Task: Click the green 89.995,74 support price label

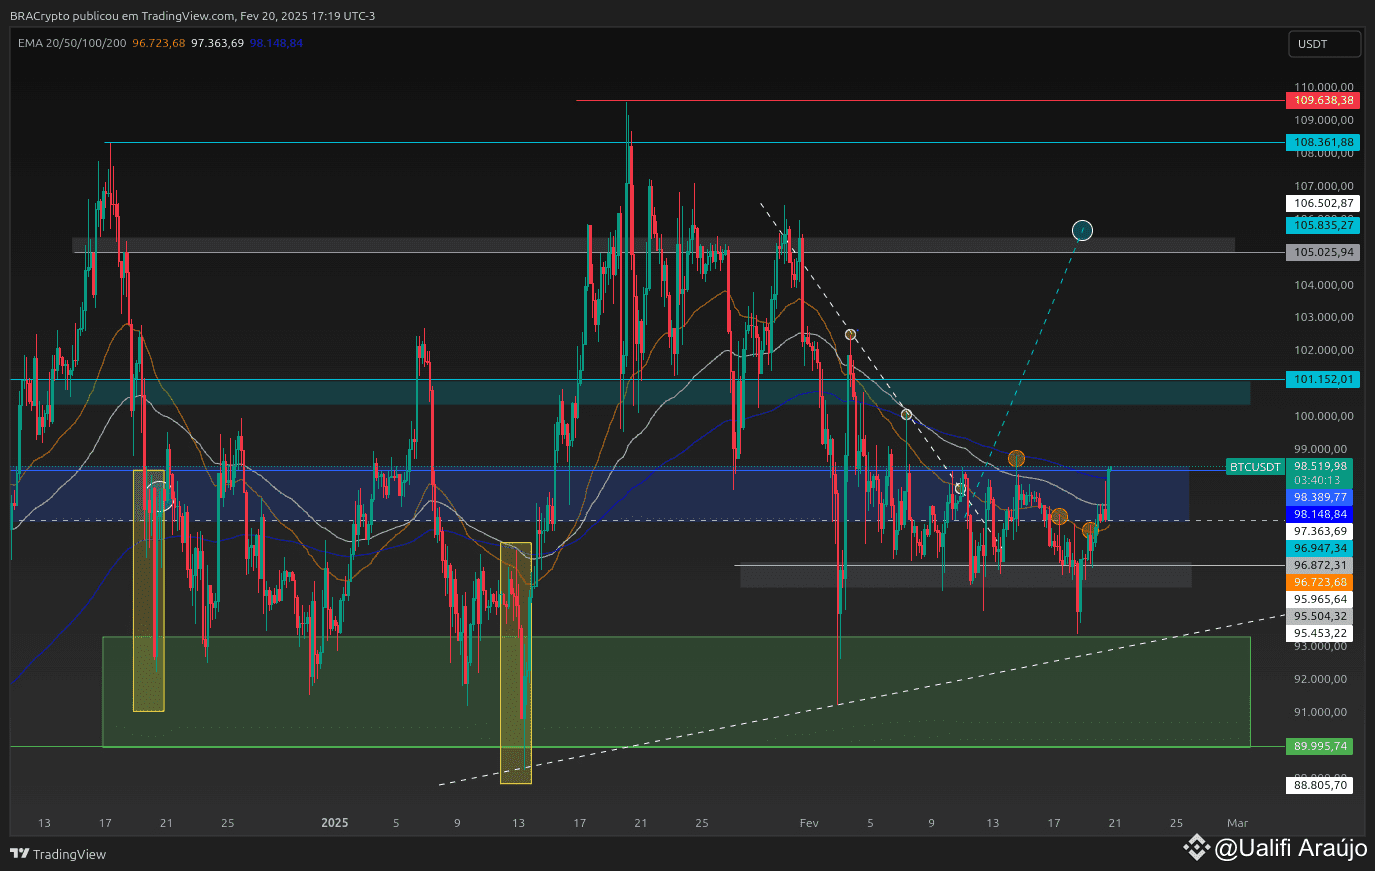Action: coord(1319,746)
